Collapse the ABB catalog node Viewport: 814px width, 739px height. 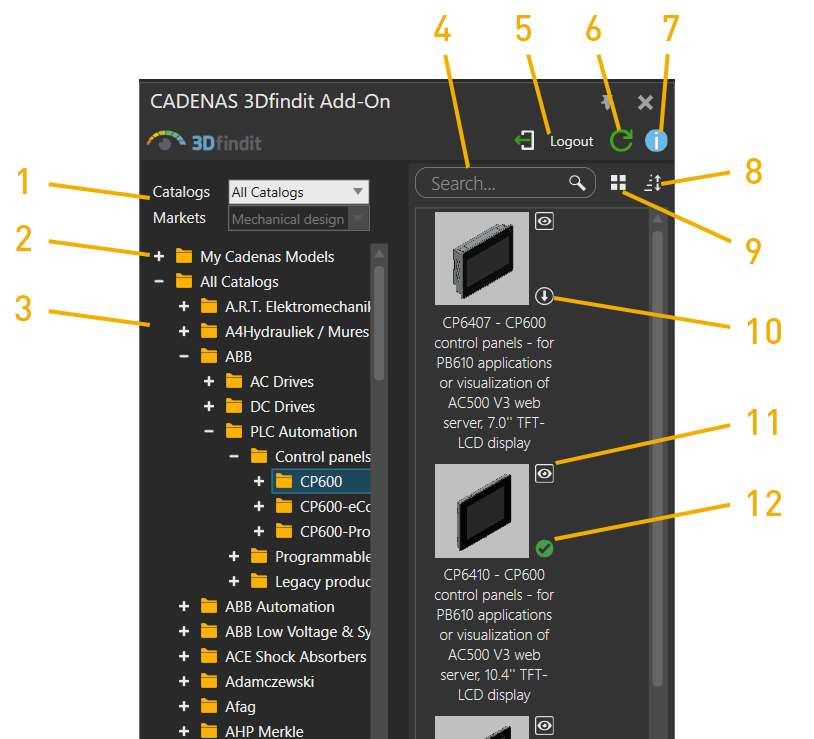[184, 357]
